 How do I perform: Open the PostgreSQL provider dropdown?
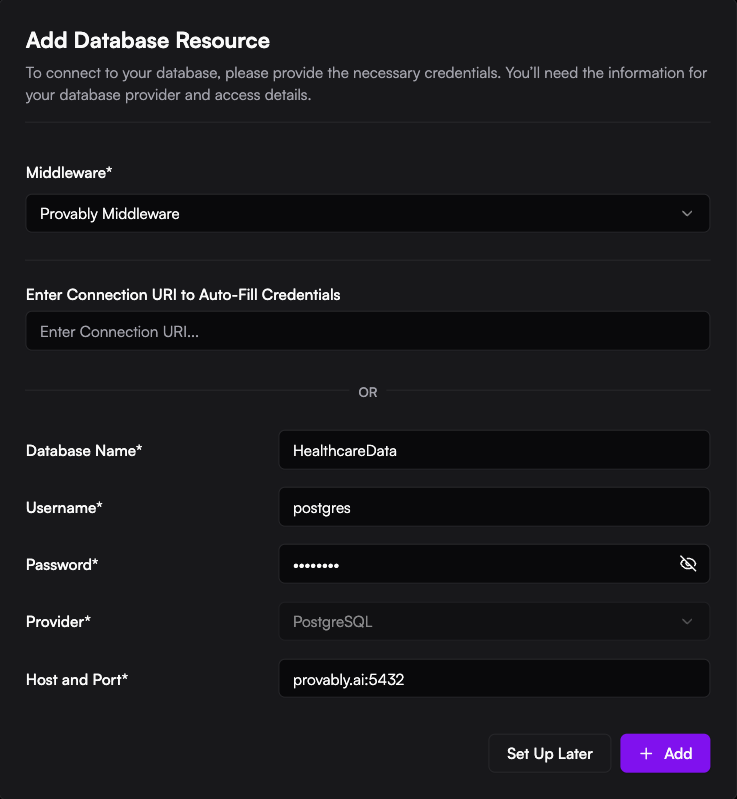pyautogui.click(x=493, y=622)
